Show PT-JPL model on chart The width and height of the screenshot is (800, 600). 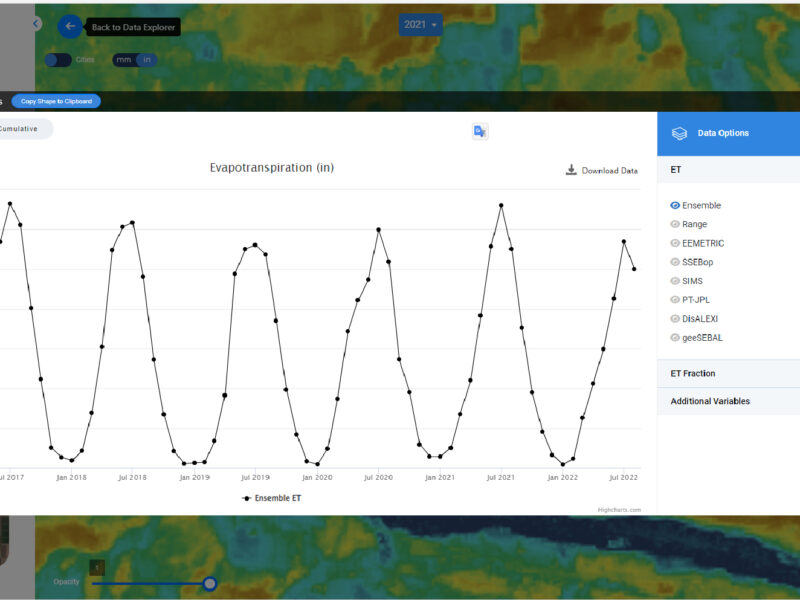(675, 300)
